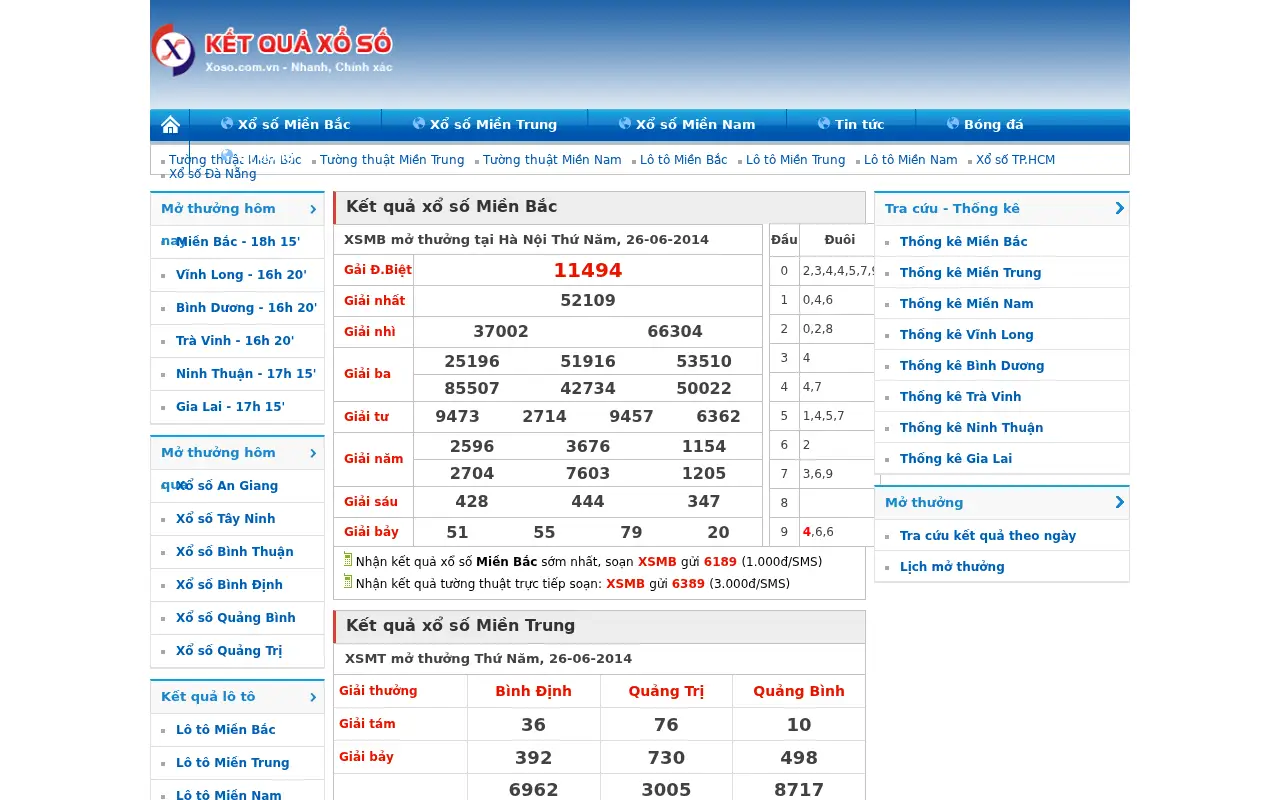Open Lịch mở thưởng link
Screen dimensions: 1280x800
click(x=952, y=567)
